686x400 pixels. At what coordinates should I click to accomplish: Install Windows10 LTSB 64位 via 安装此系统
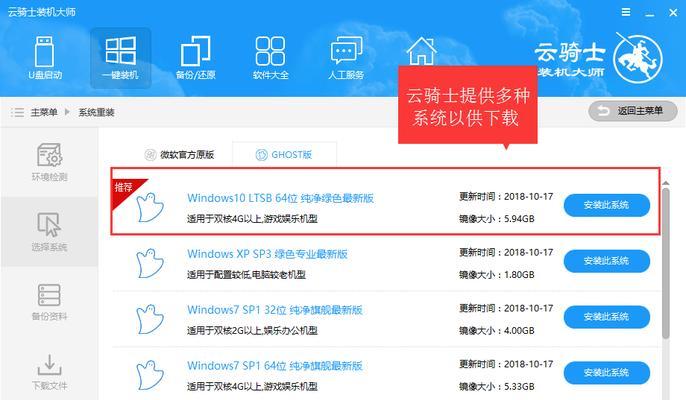pos(606,205)
